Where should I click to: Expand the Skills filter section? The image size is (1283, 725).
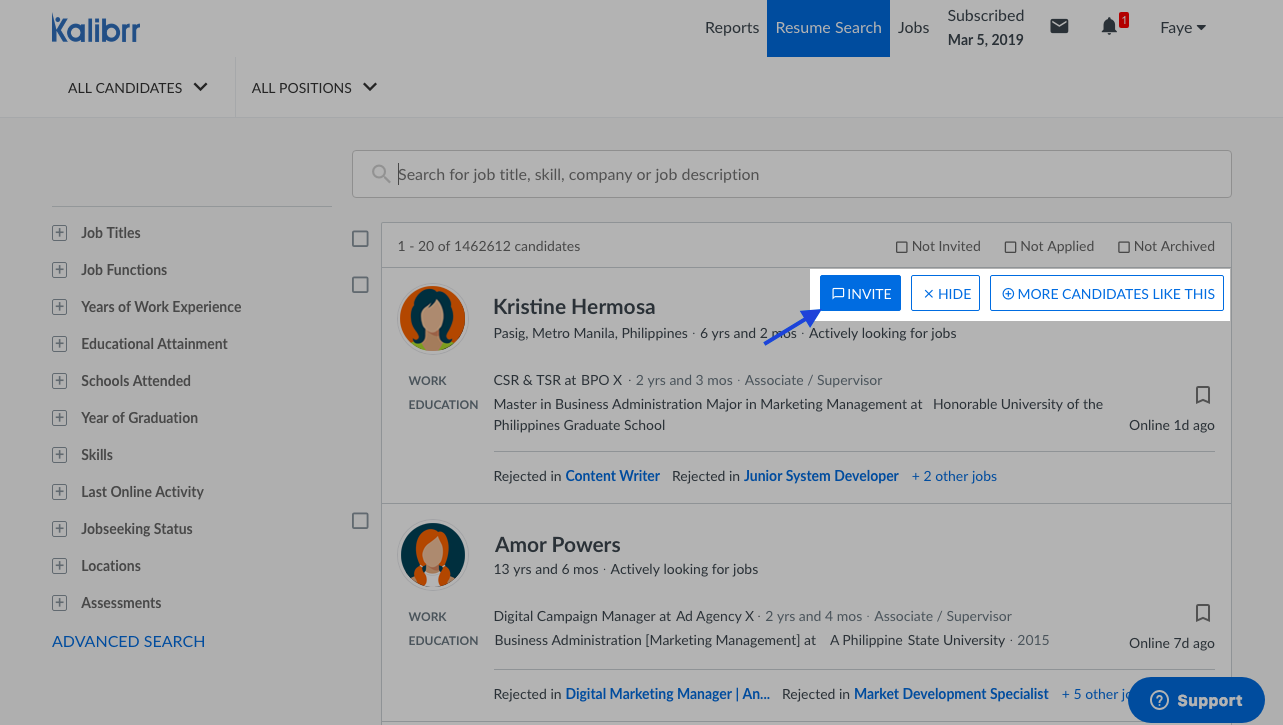[x=59, y=455]
